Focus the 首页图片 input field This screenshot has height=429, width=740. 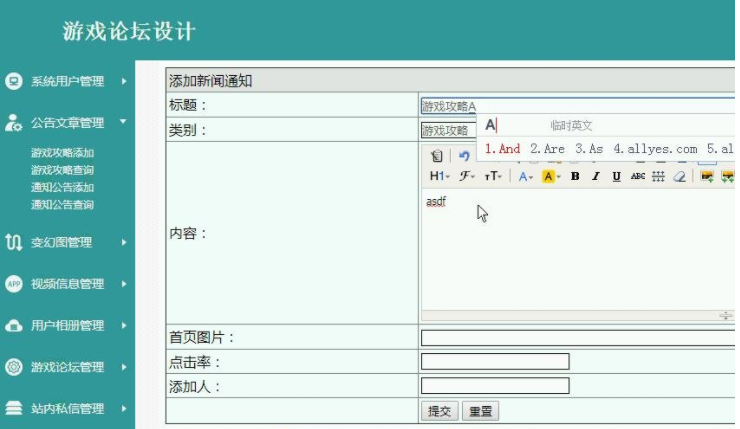(x=578, y=337)
